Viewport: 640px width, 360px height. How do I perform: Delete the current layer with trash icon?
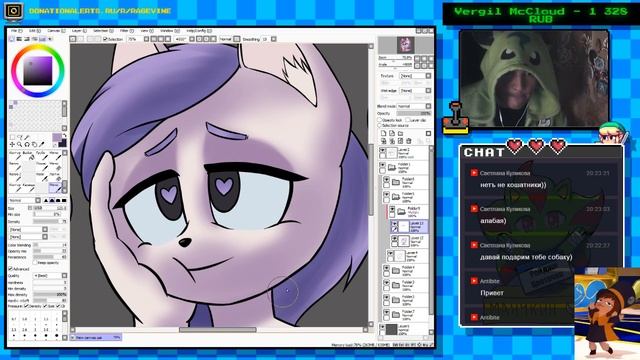[409, 141]
